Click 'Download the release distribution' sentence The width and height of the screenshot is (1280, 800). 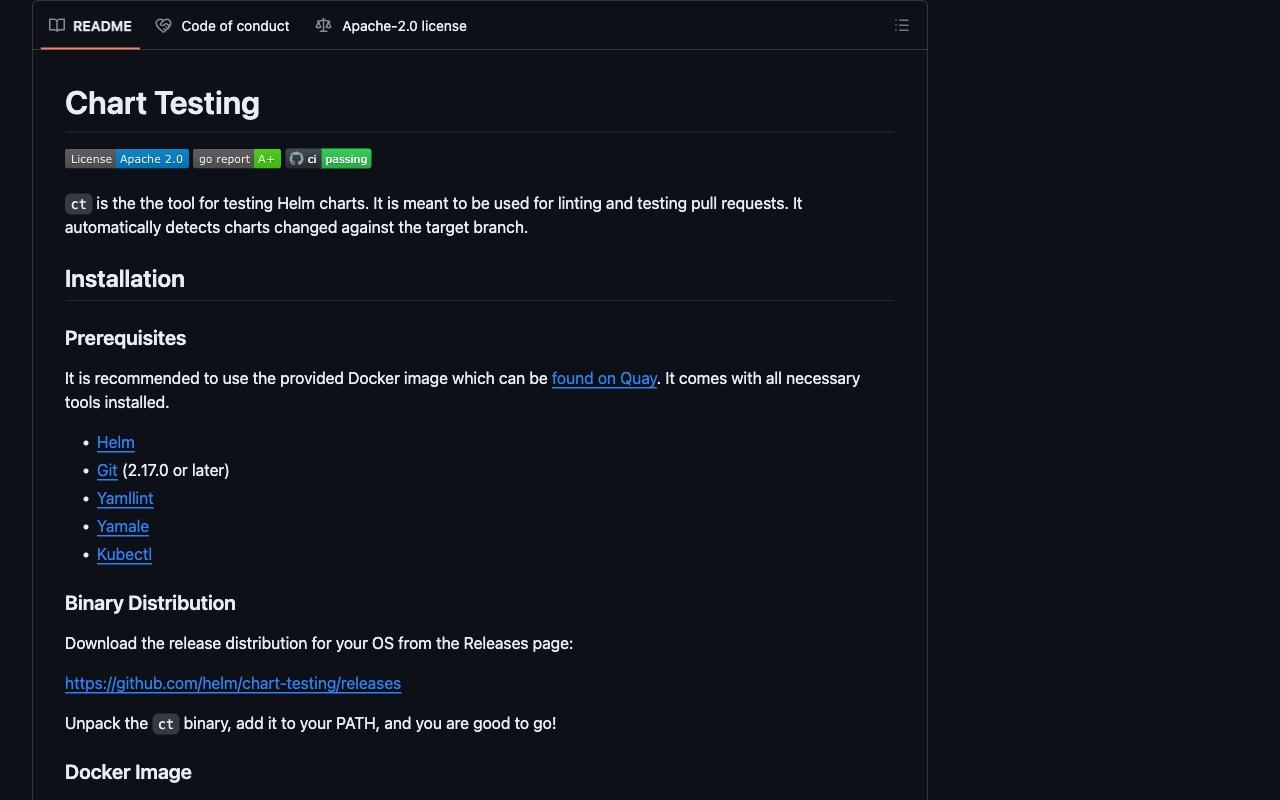pos(319,643)
